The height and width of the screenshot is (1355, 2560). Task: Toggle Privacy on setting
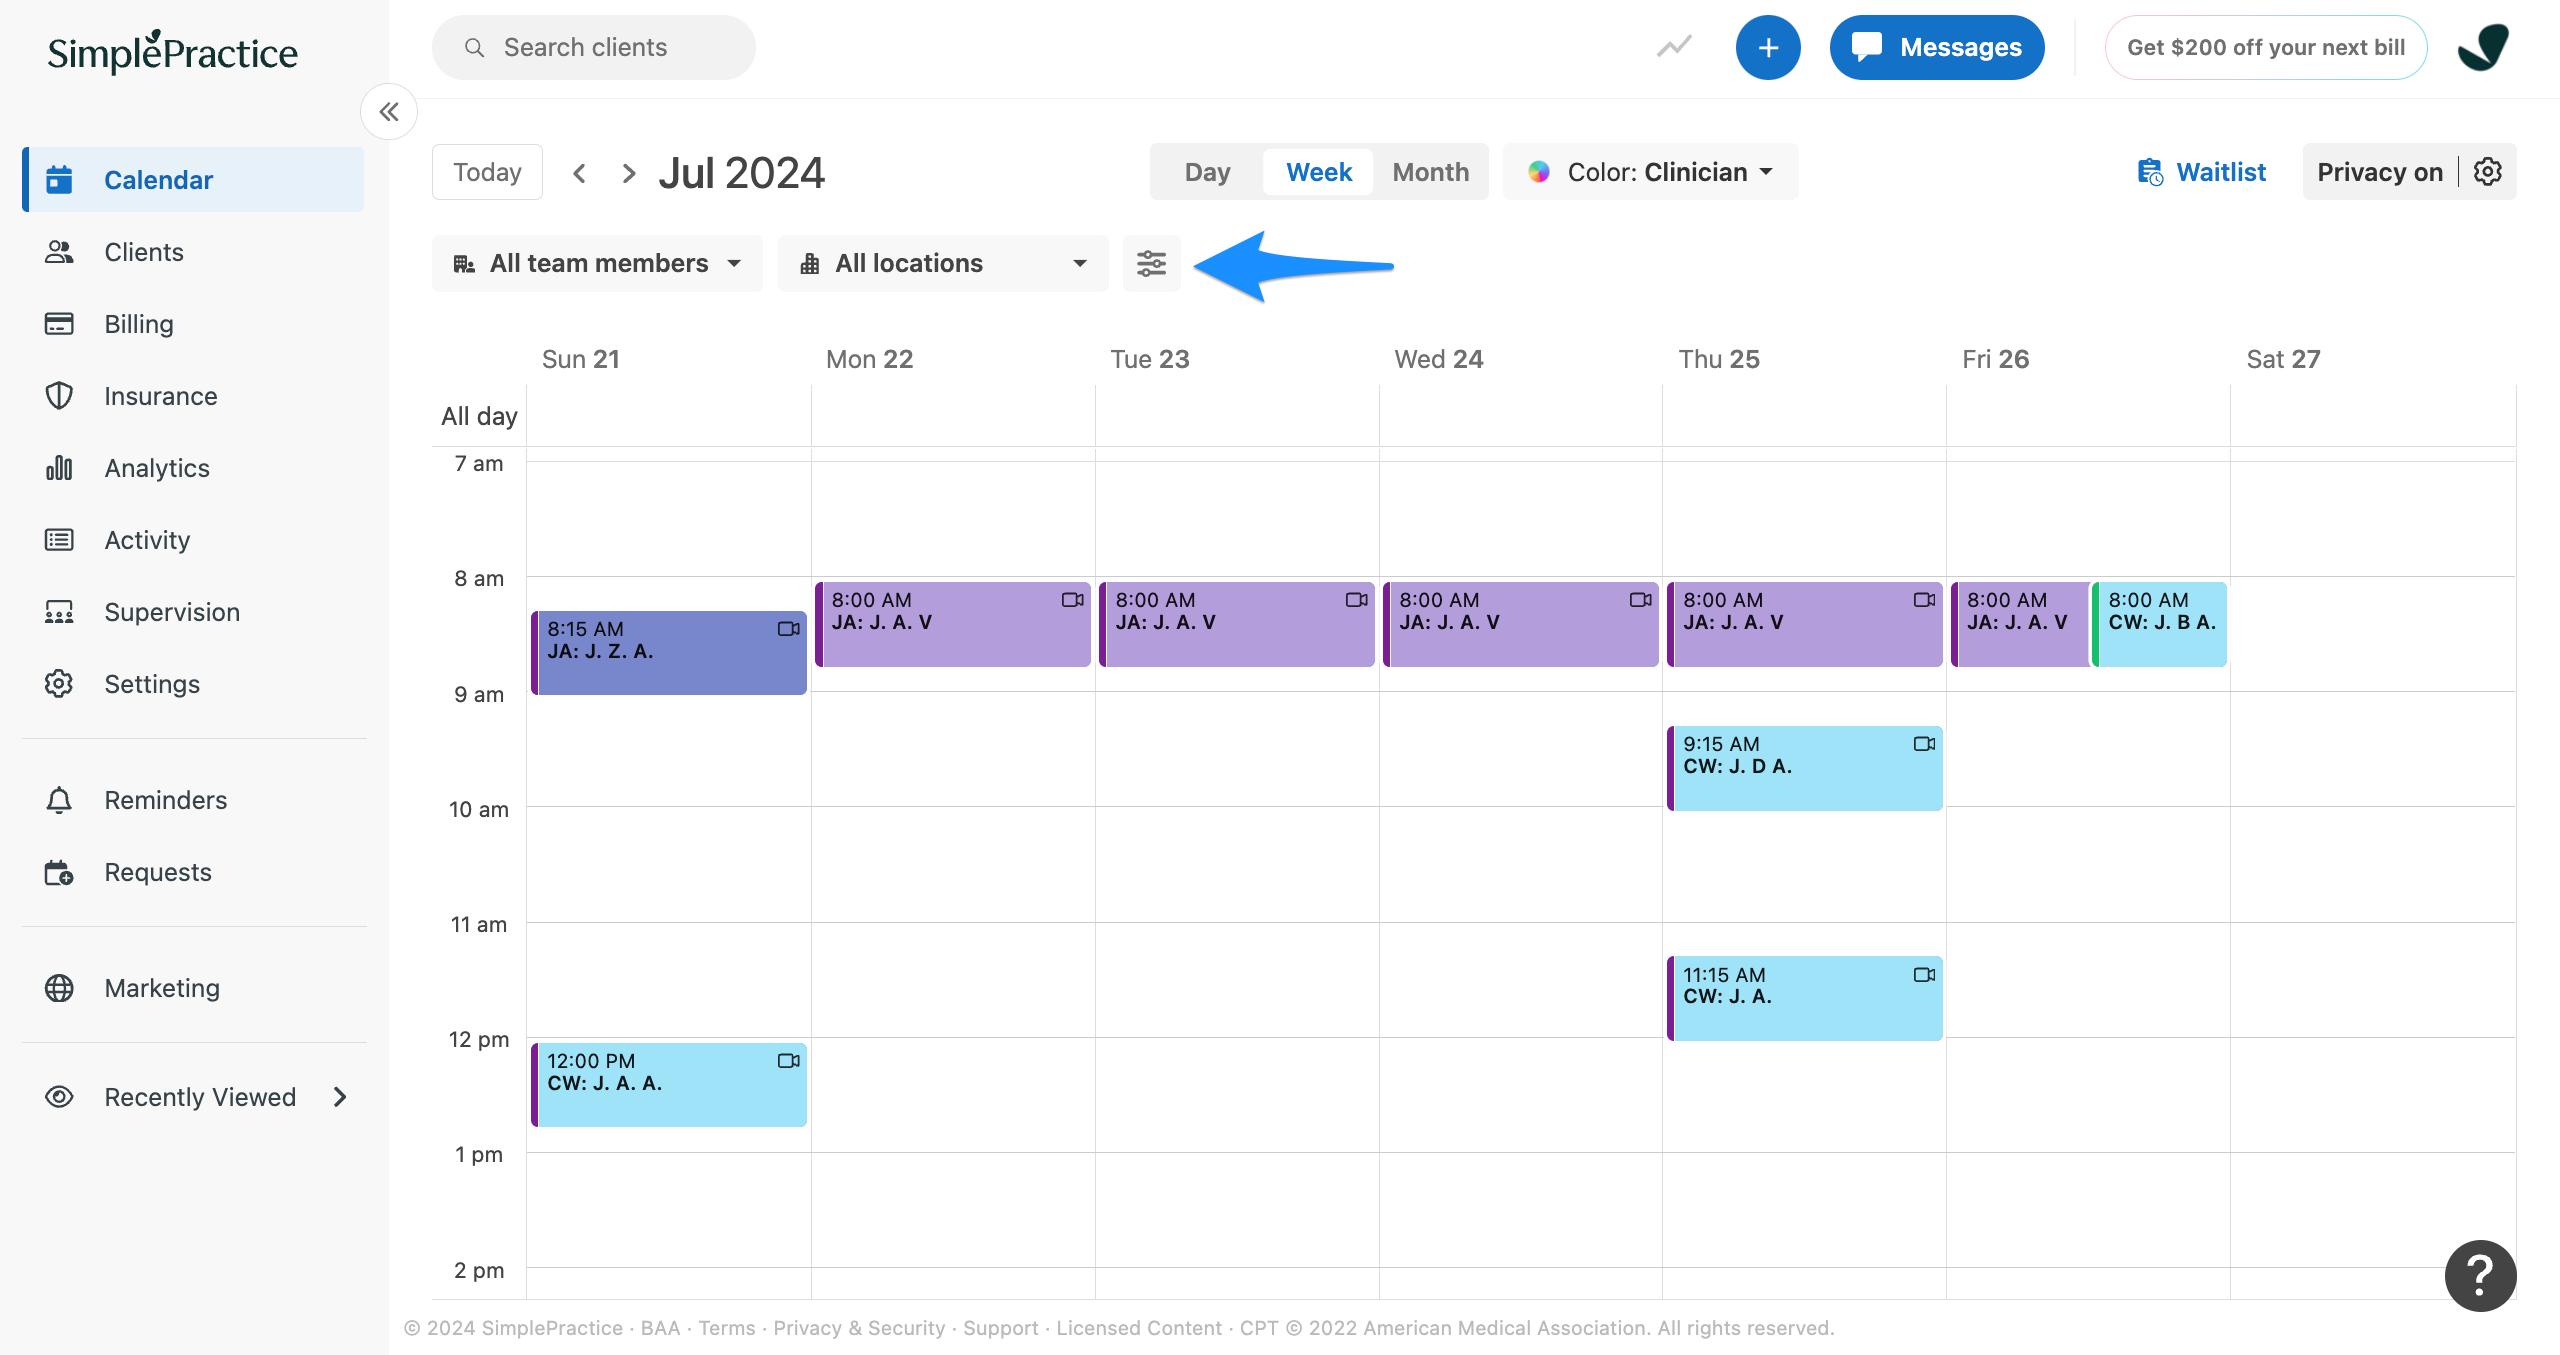(2380, 172)
